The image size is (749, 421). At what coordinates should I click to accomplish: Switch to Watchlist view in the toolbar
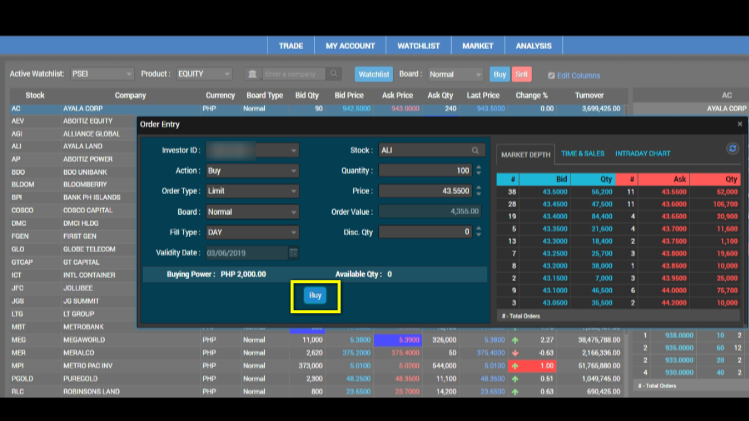coord(374,74)
